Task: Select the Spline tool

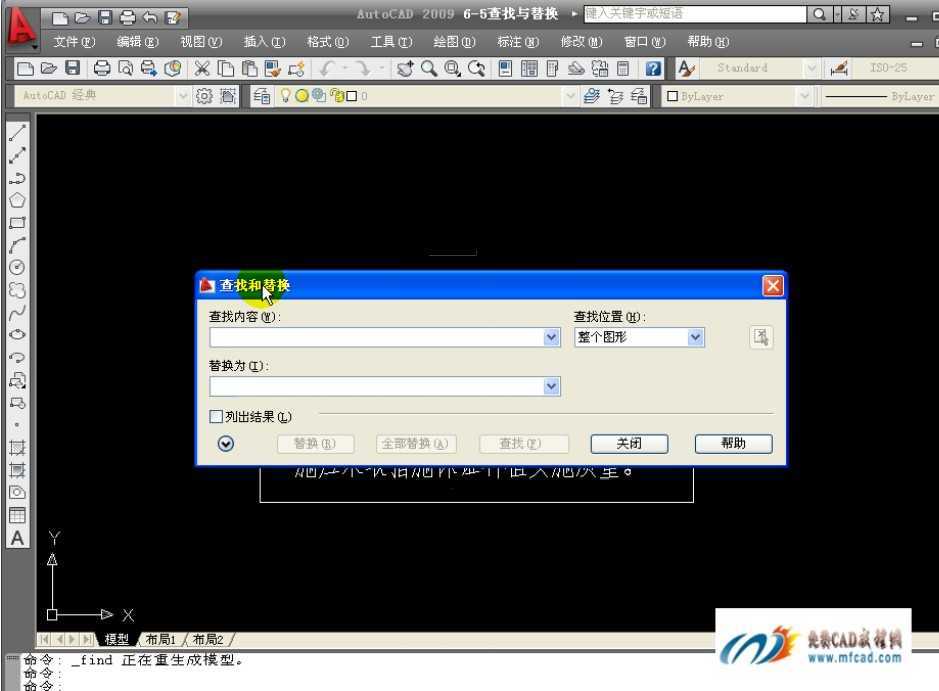Action: pos(17,313)
